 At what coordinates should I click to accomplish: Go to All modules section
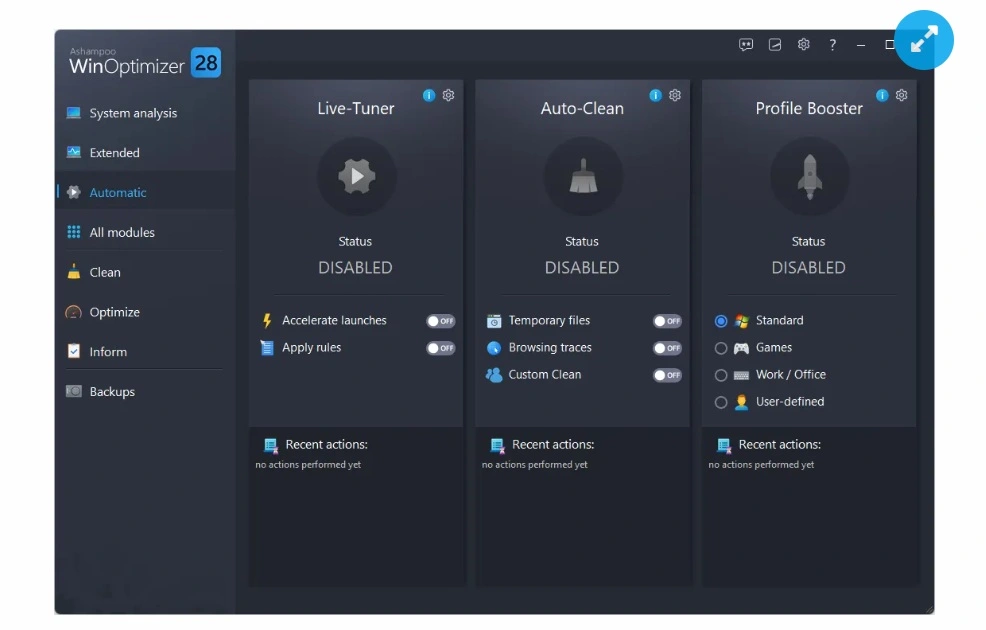[x=122, y=232]
